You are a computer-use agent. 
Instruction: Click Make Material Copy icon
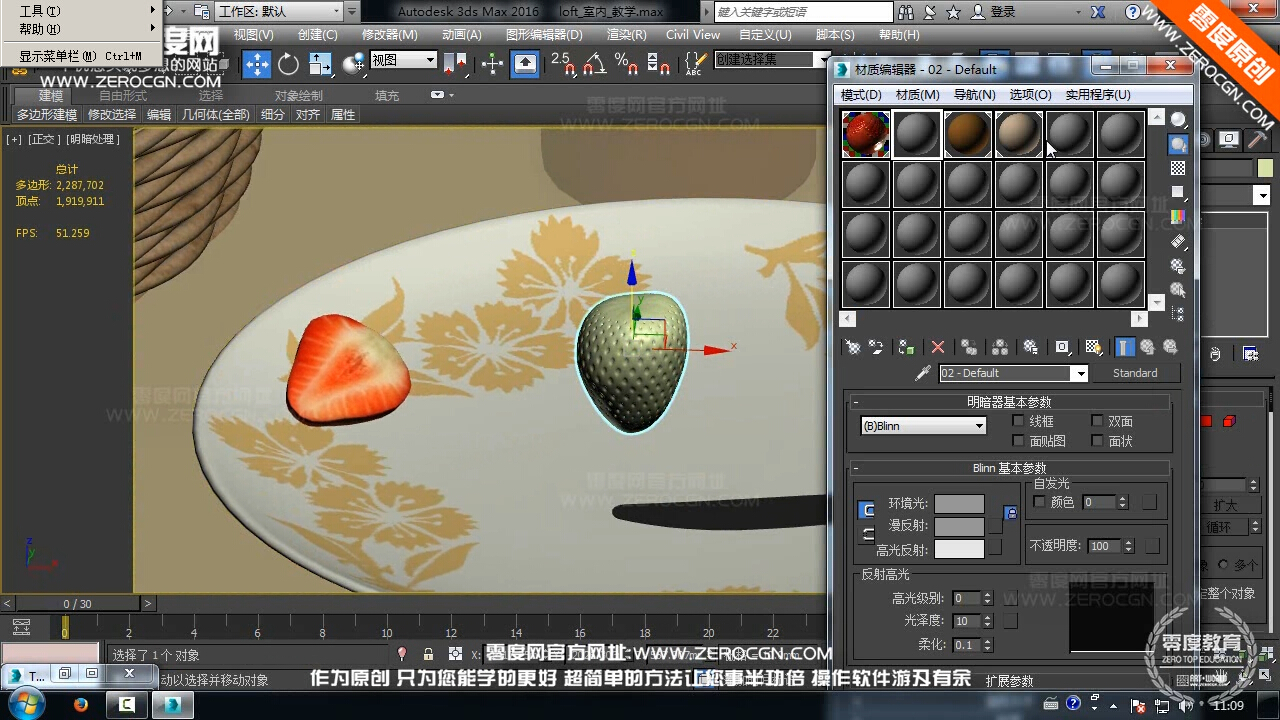pos(969,347)
